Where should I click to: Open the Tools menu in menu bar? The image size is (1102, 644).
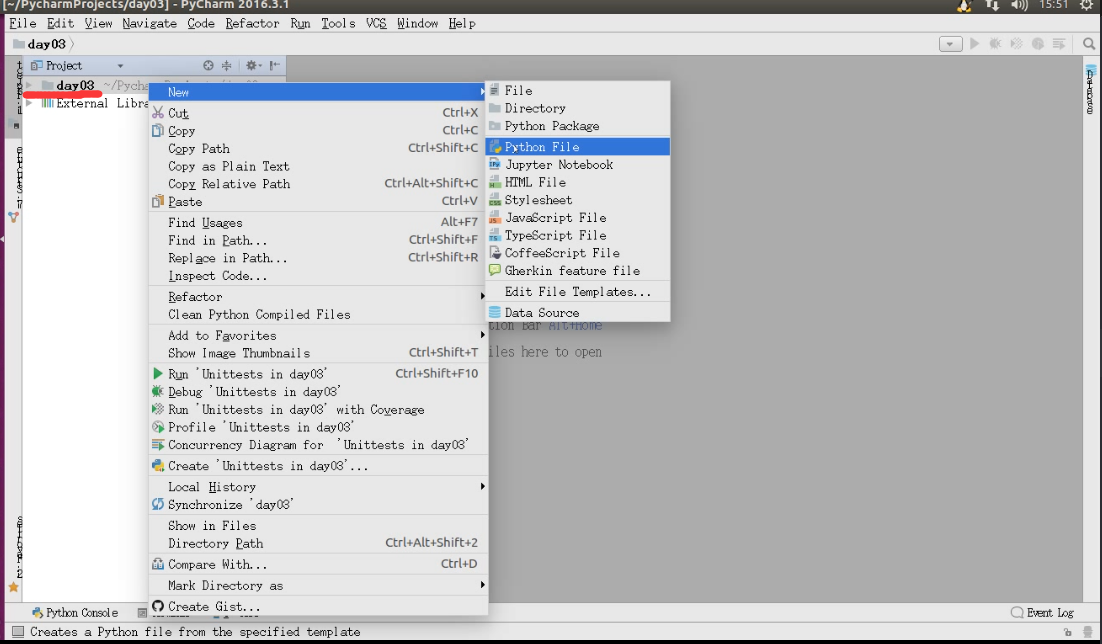tap(338, 23)
